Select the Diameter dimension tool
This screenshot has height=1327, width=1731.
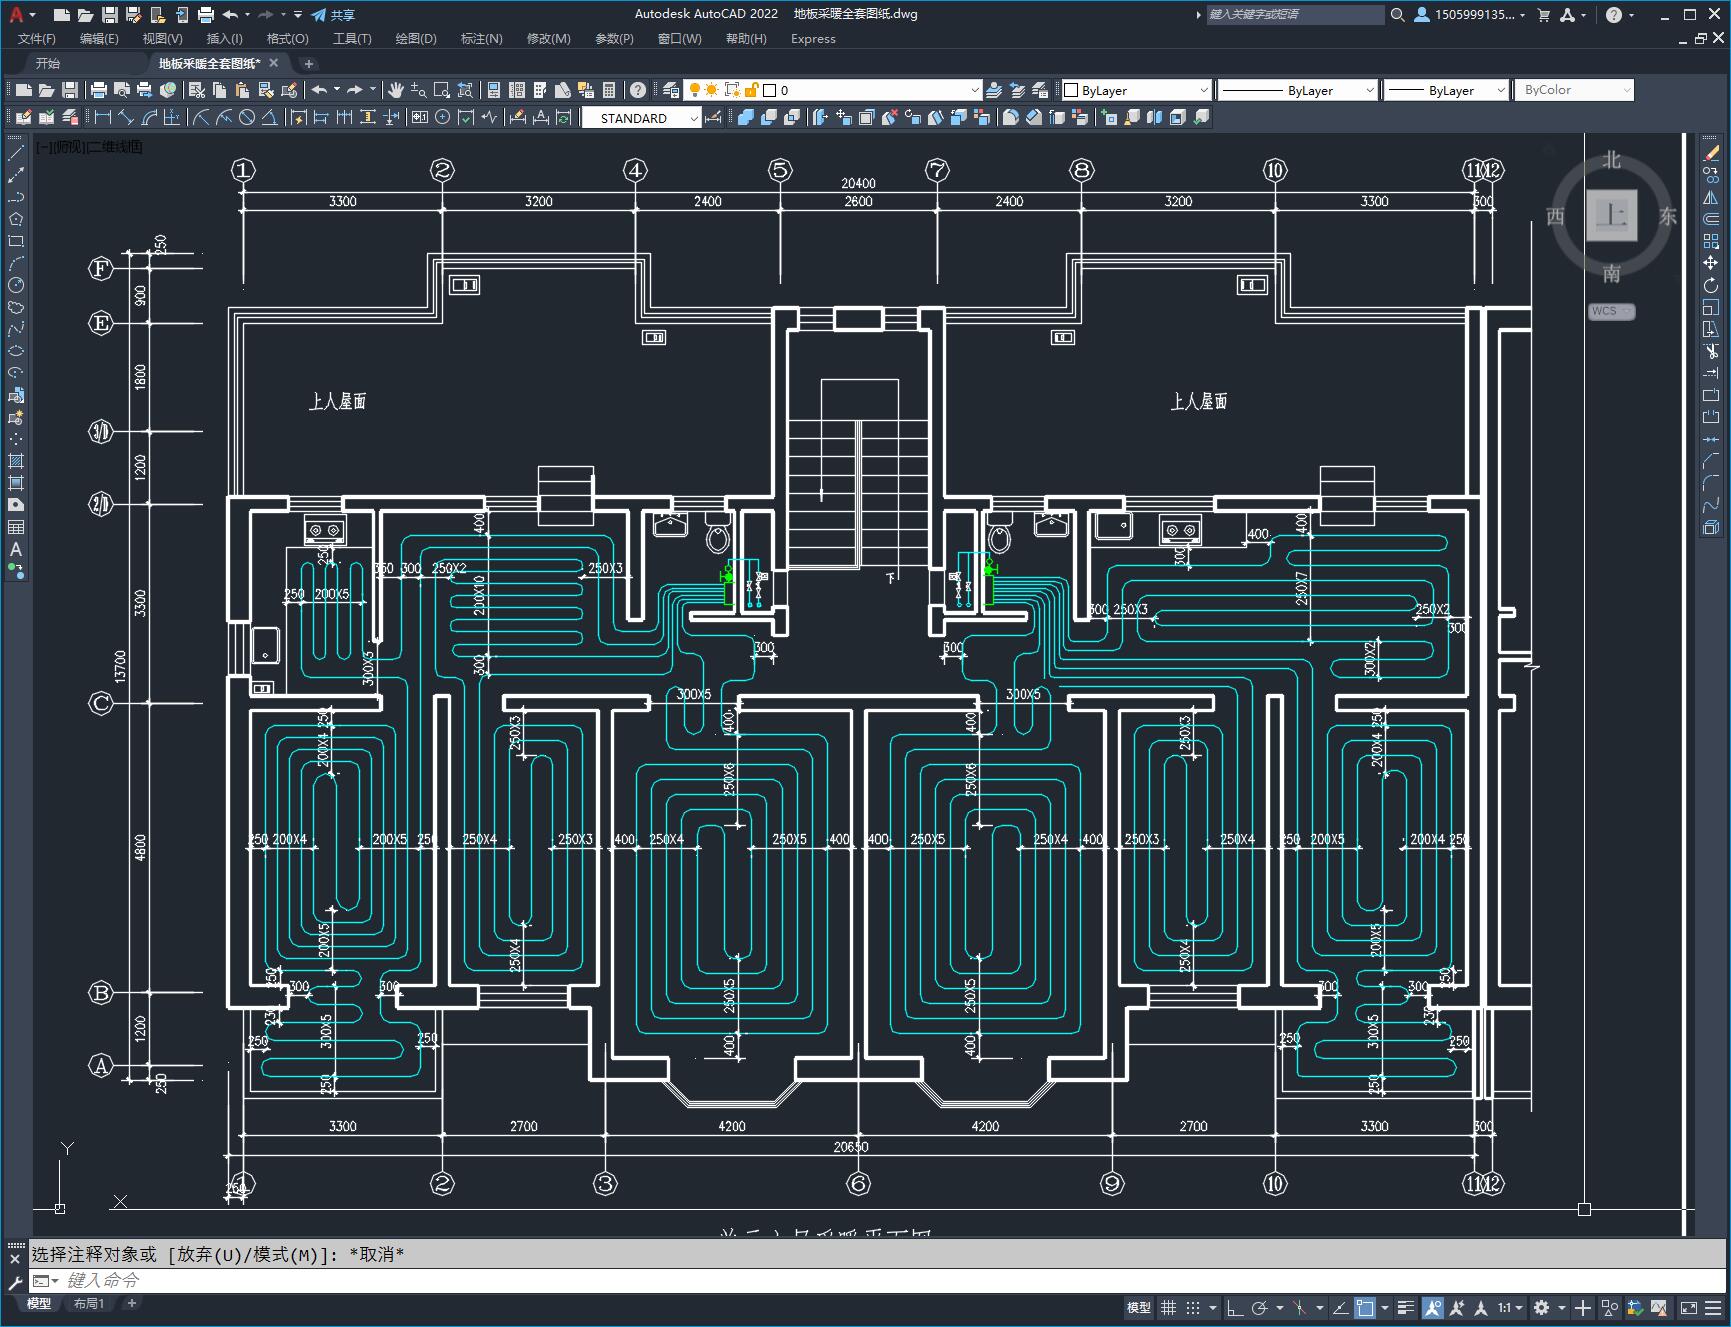point(247,117)
